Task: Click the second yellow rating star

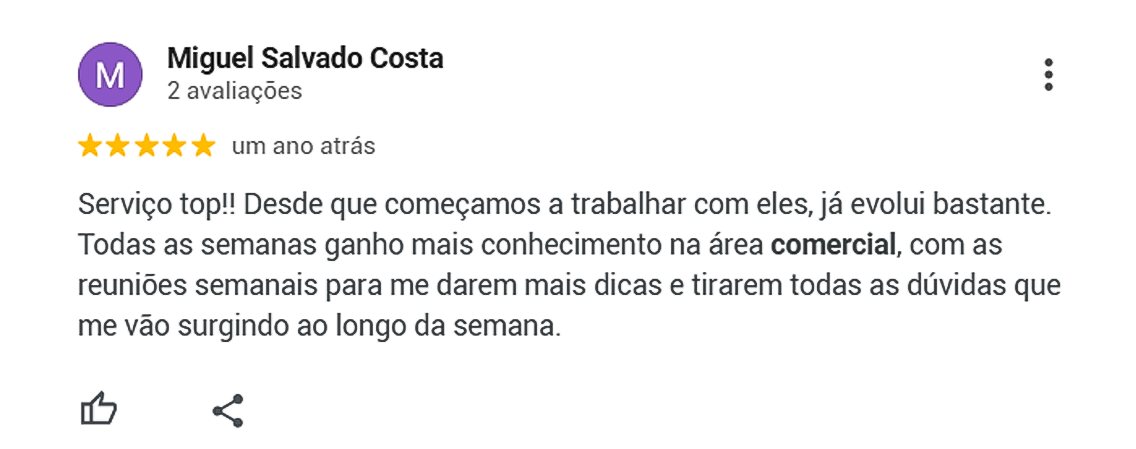Action: 118,146
